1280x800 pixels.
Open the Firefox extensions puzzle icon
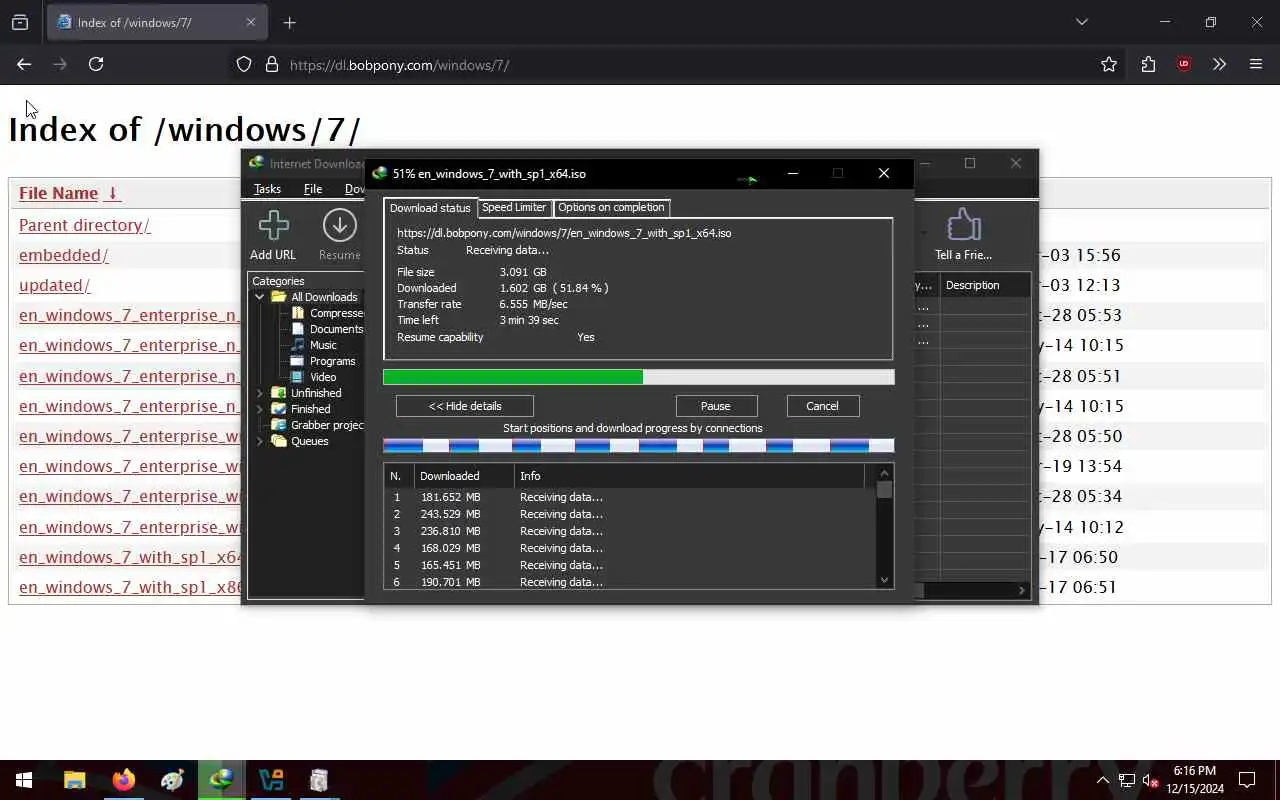point(1148,64)
